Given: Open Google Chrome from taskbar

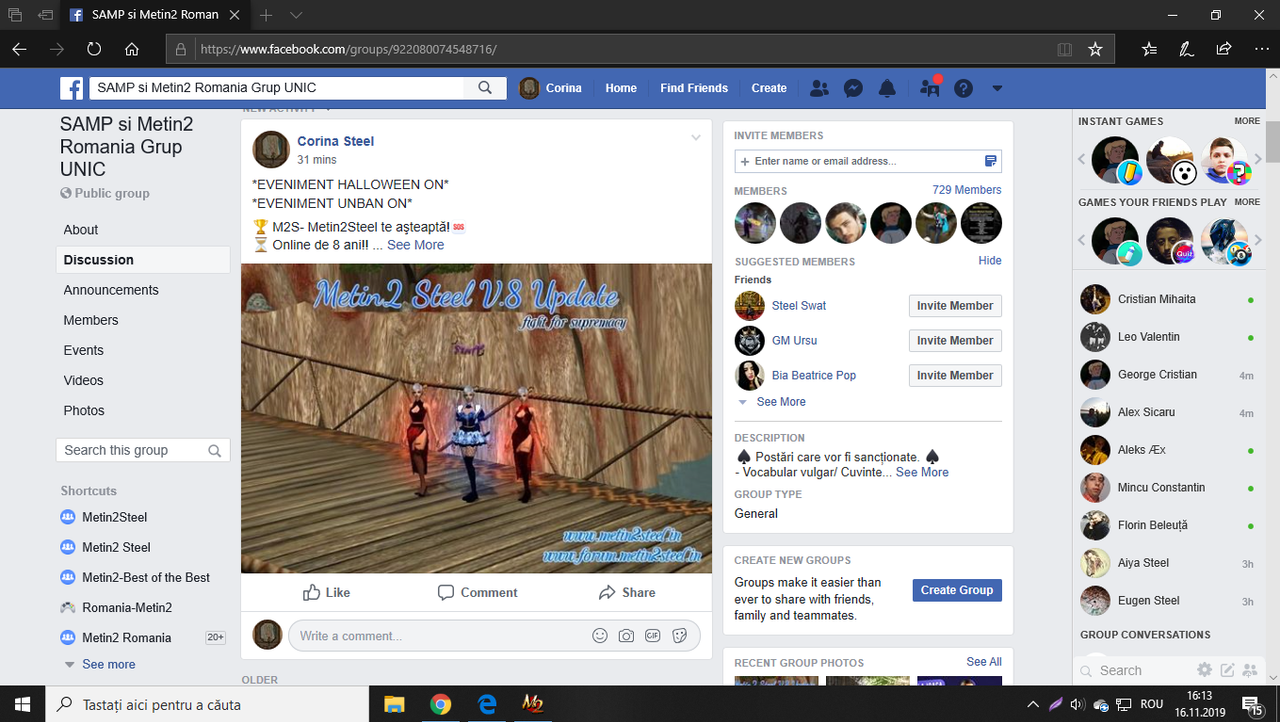Looking at the screenshot, I should pyautogui.click(x=441, y=704).
